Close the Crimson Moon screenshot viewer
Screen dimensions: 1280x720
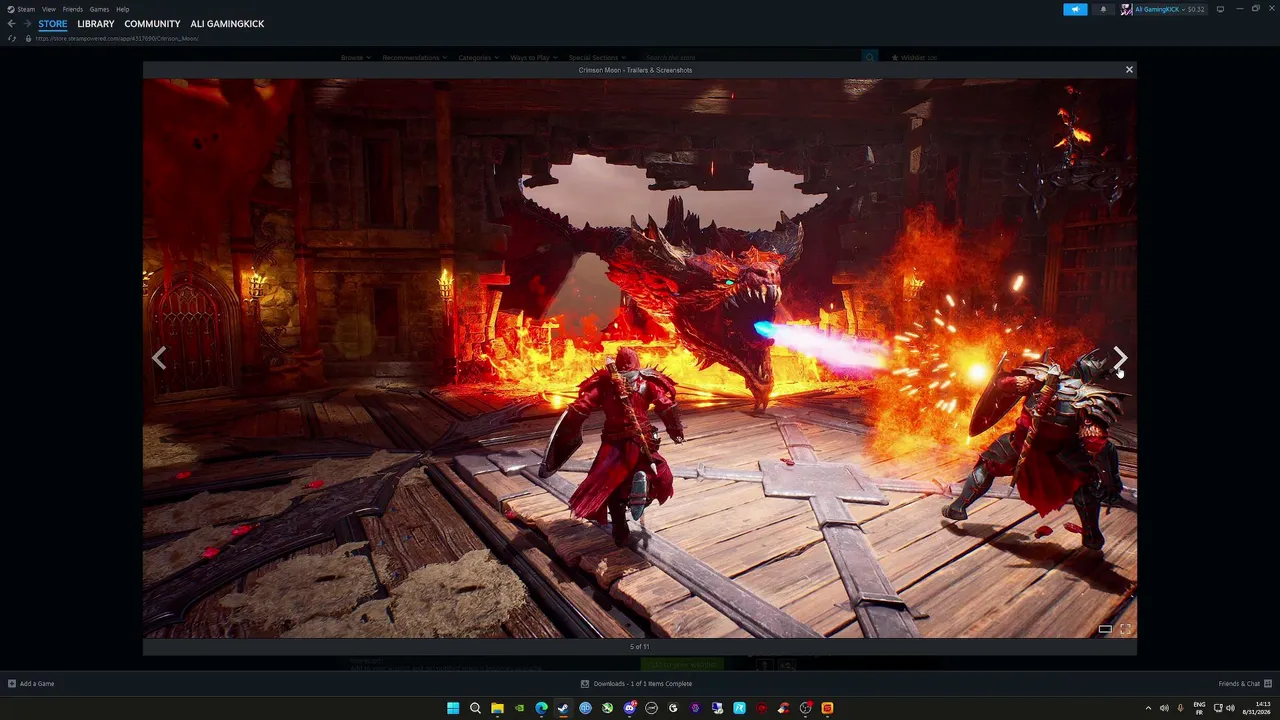click(1129, 70)
